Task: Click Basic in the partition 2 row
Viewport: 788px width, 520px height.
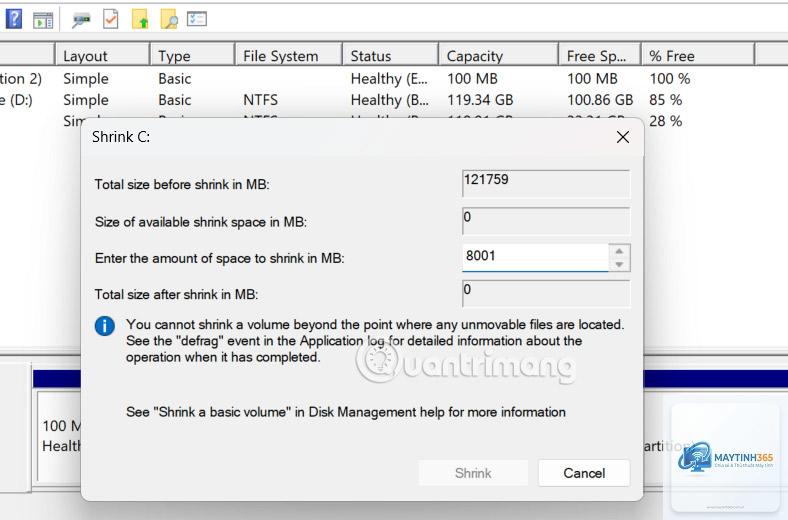Action: pos(174,78)
